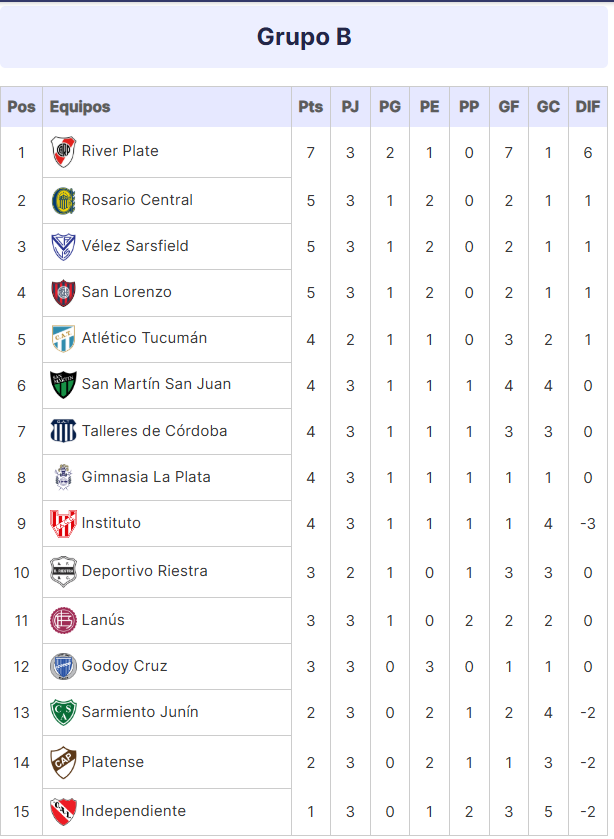Click the San Martín San Juan crest
Image resolution: width=614 pixels, height=839 pixels.
click(x=63, y=385)
